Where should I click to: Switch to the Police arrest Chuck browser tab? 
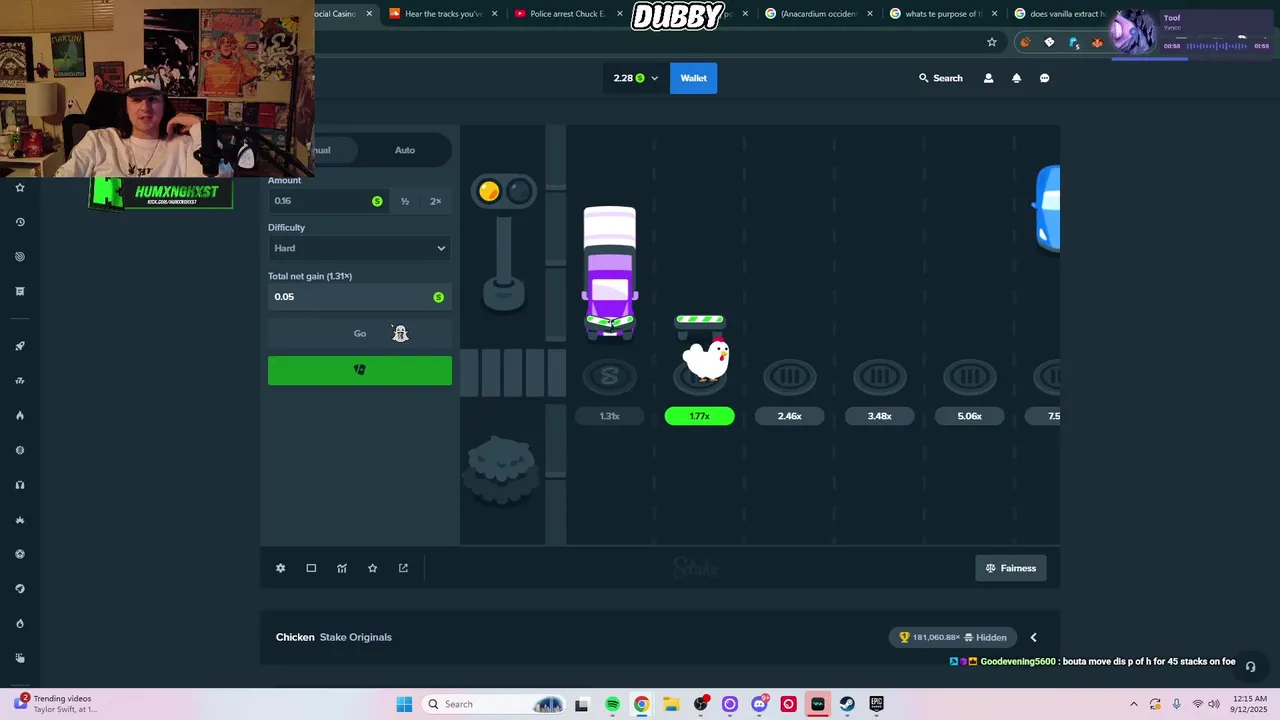568,14
